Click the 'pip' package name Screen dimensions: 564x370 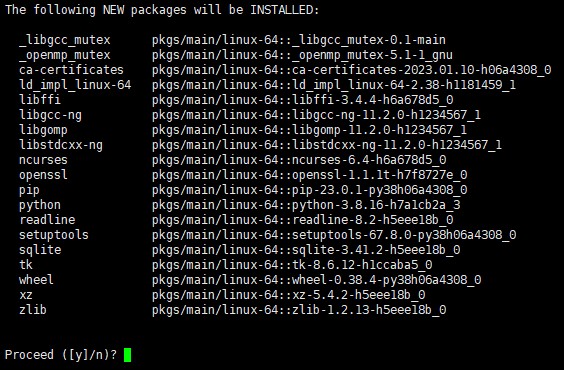coord(29,190)
